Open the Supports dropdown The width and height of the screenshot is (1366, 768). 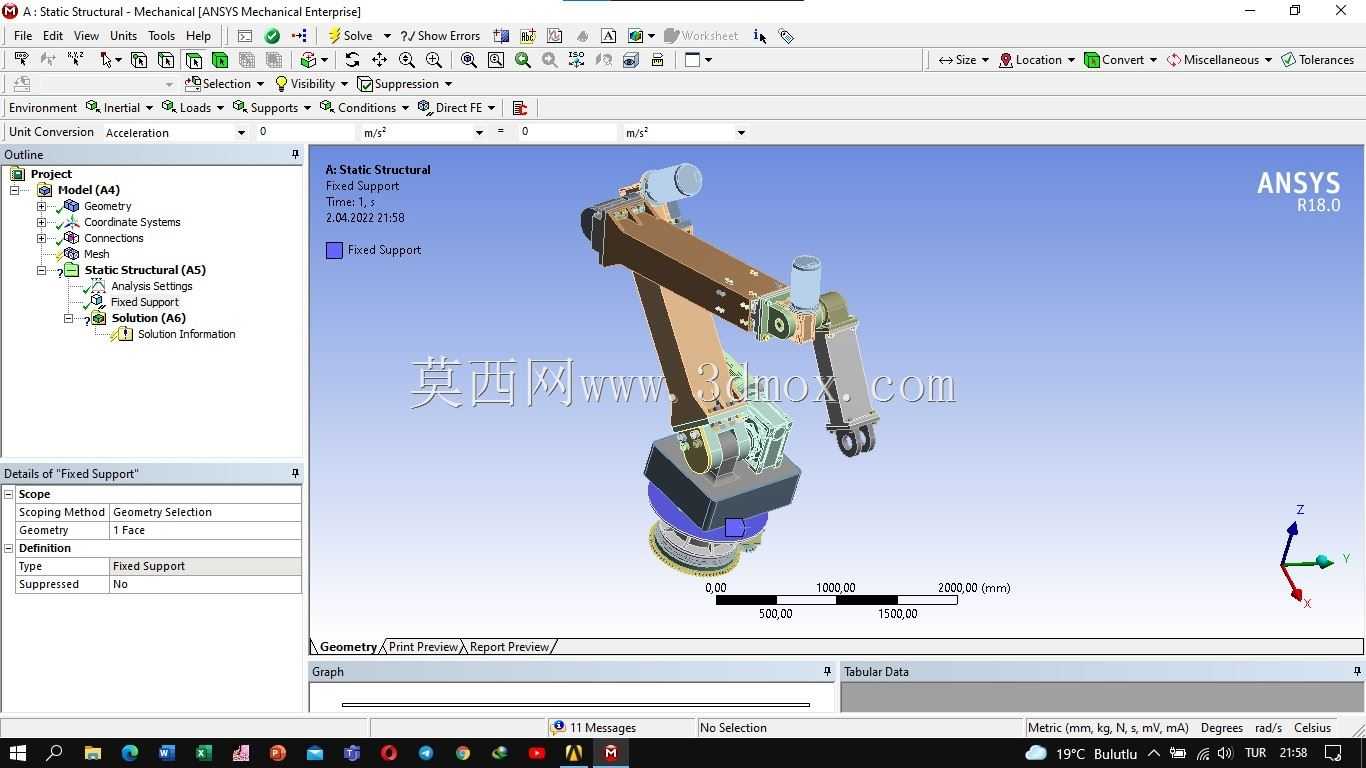[272, 108]
